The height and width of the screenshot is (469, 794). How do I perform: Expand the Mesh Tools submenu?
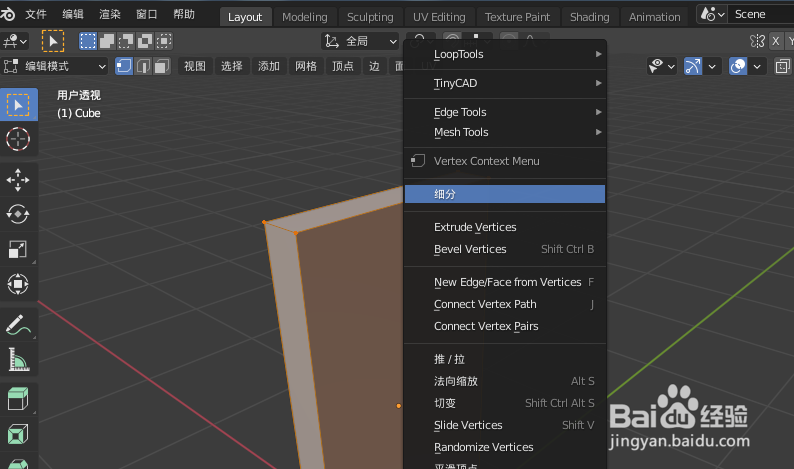504,132
